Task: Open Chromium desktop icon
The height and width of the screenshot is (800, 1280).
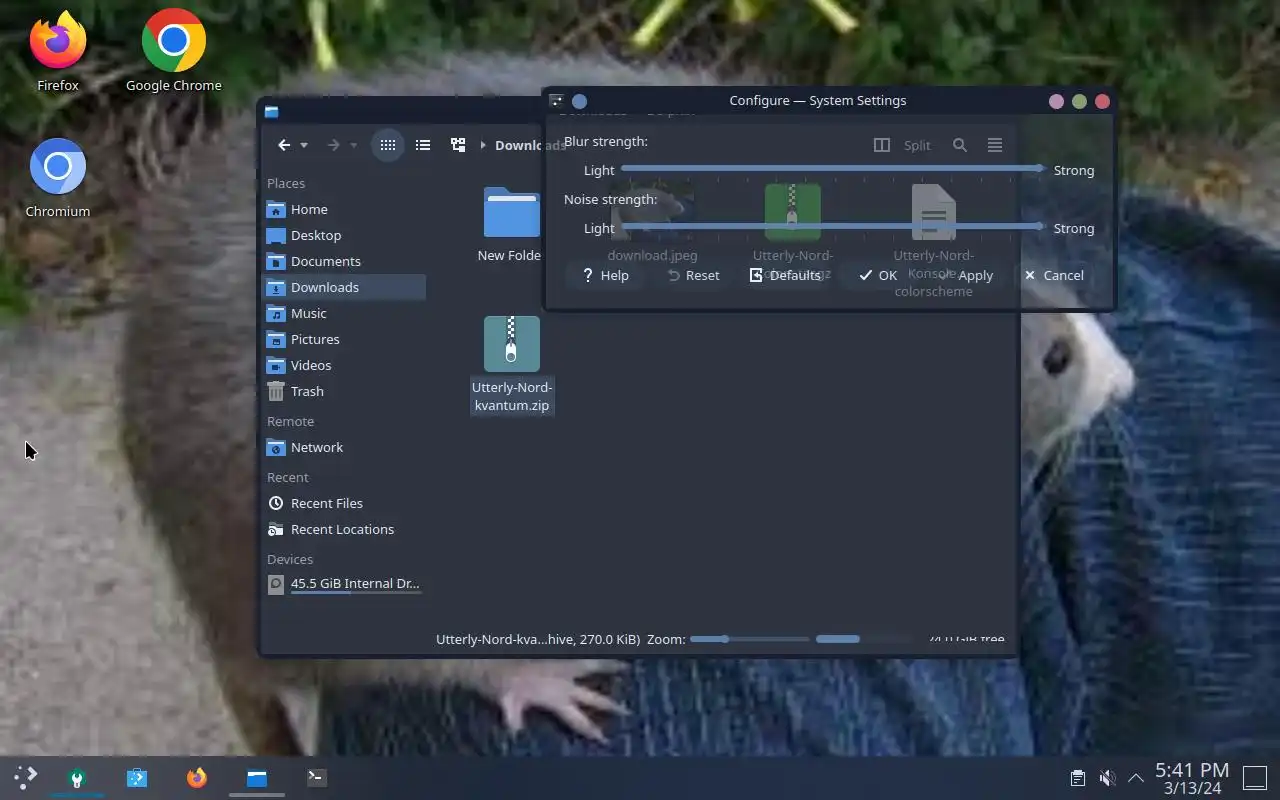Action: pos(58,178)
